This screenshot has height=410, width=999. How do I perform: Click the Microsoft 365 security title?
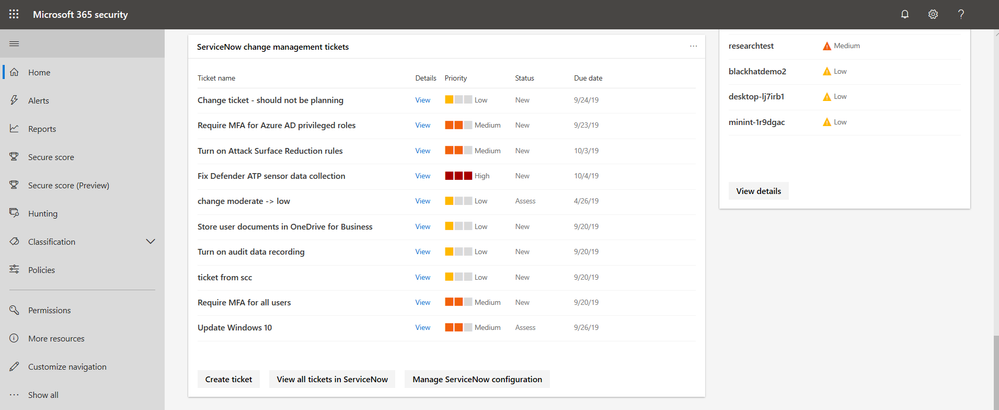tap(80, 15)
